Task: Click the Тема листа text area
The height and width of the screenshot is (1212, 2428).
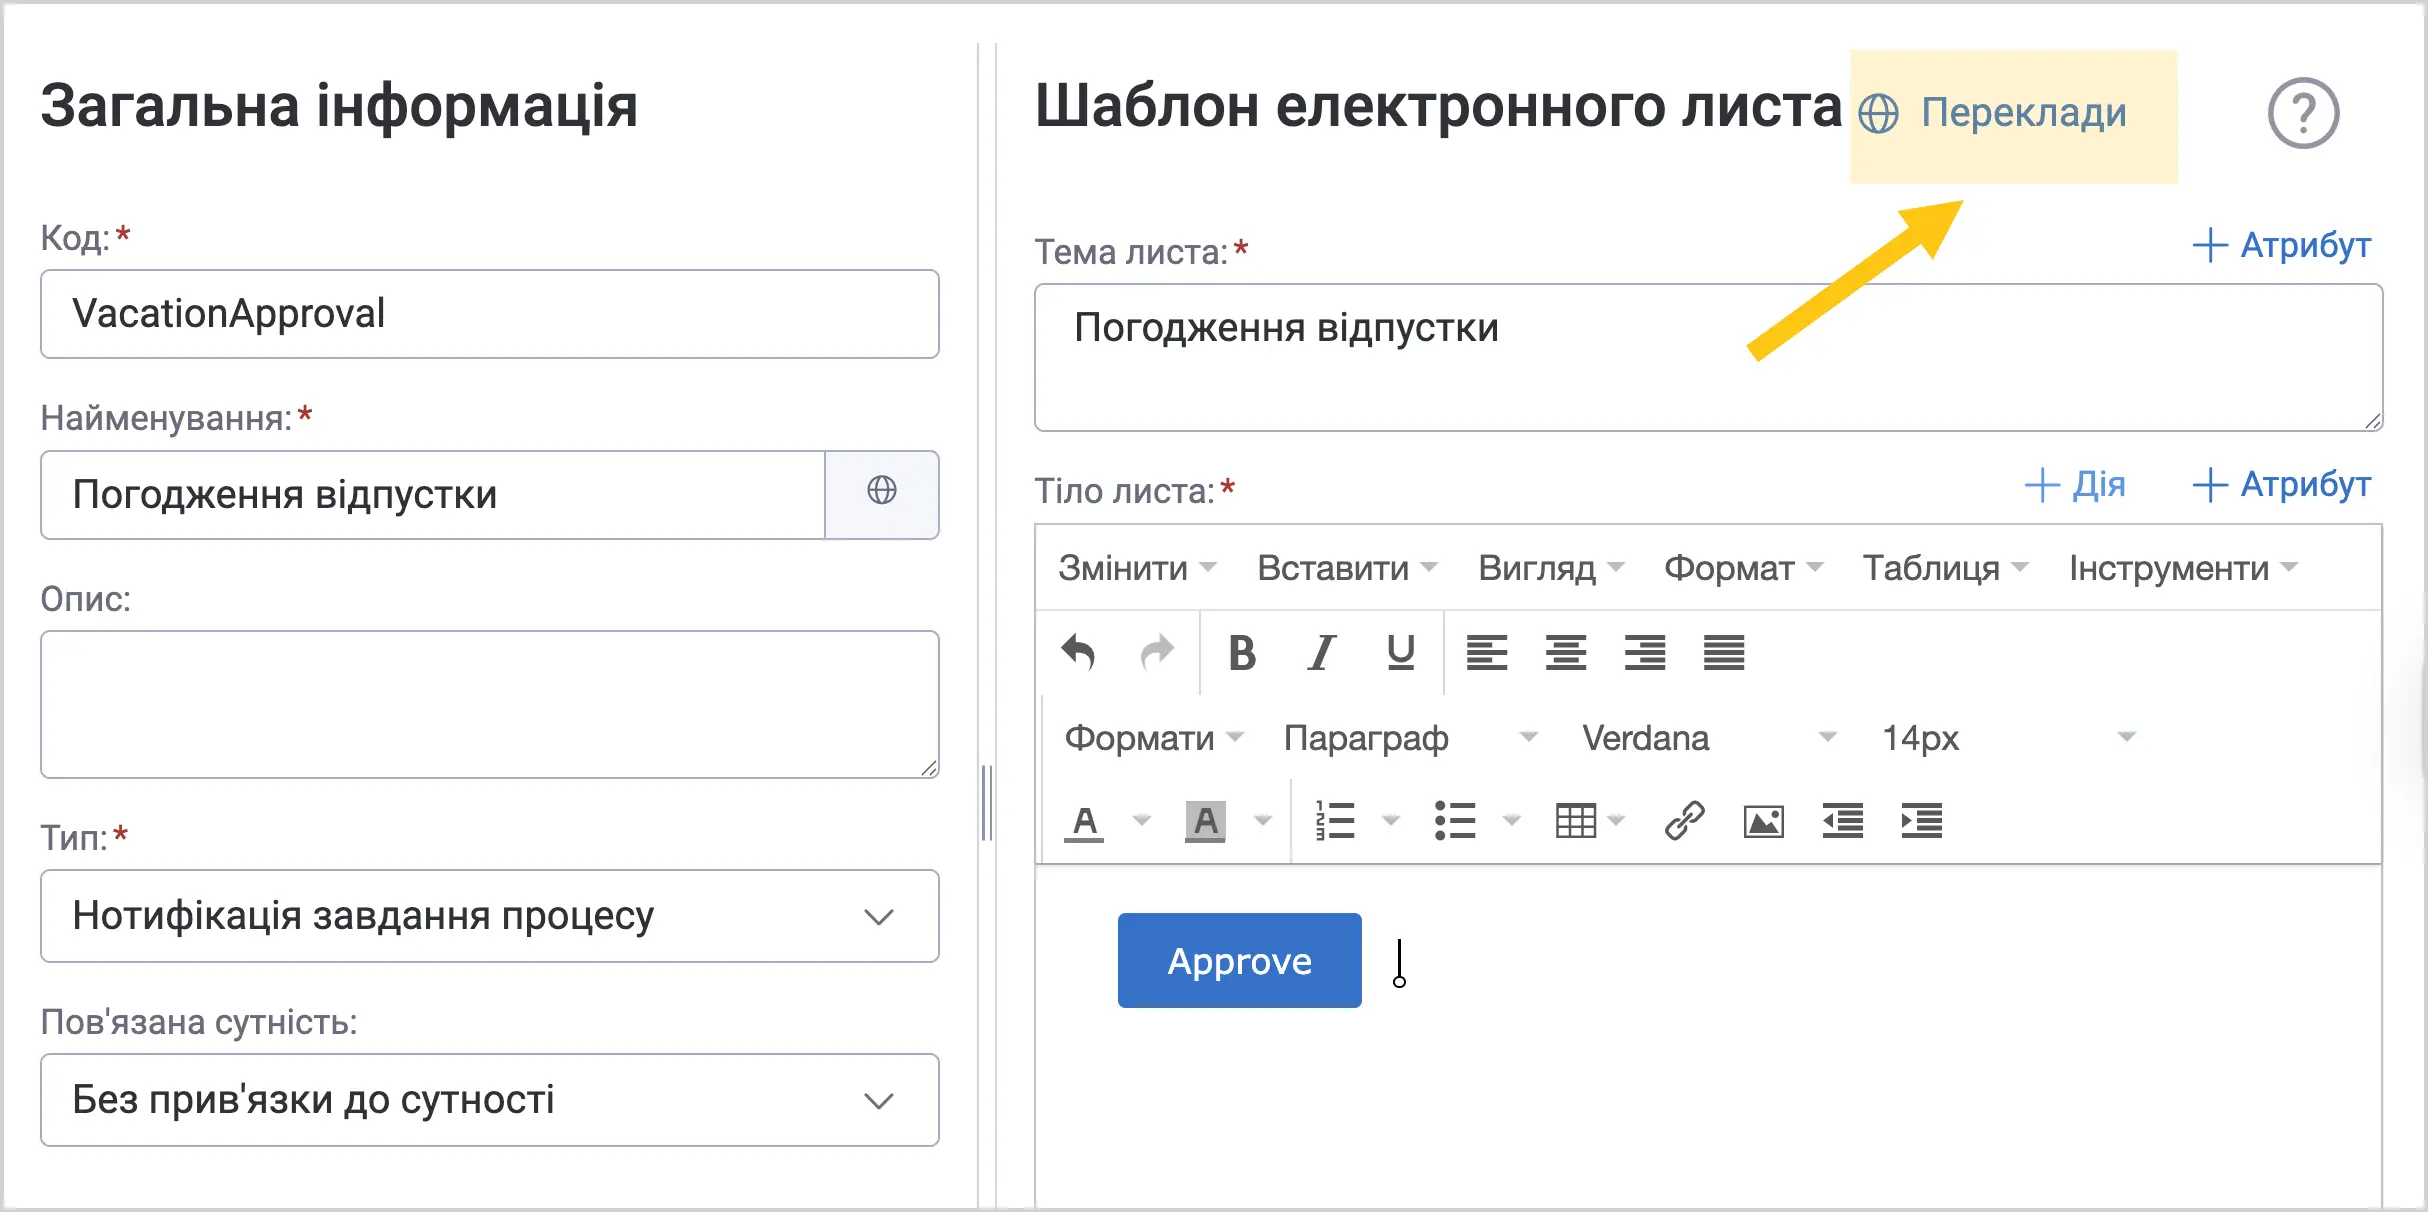Action: pos(1709,358)
